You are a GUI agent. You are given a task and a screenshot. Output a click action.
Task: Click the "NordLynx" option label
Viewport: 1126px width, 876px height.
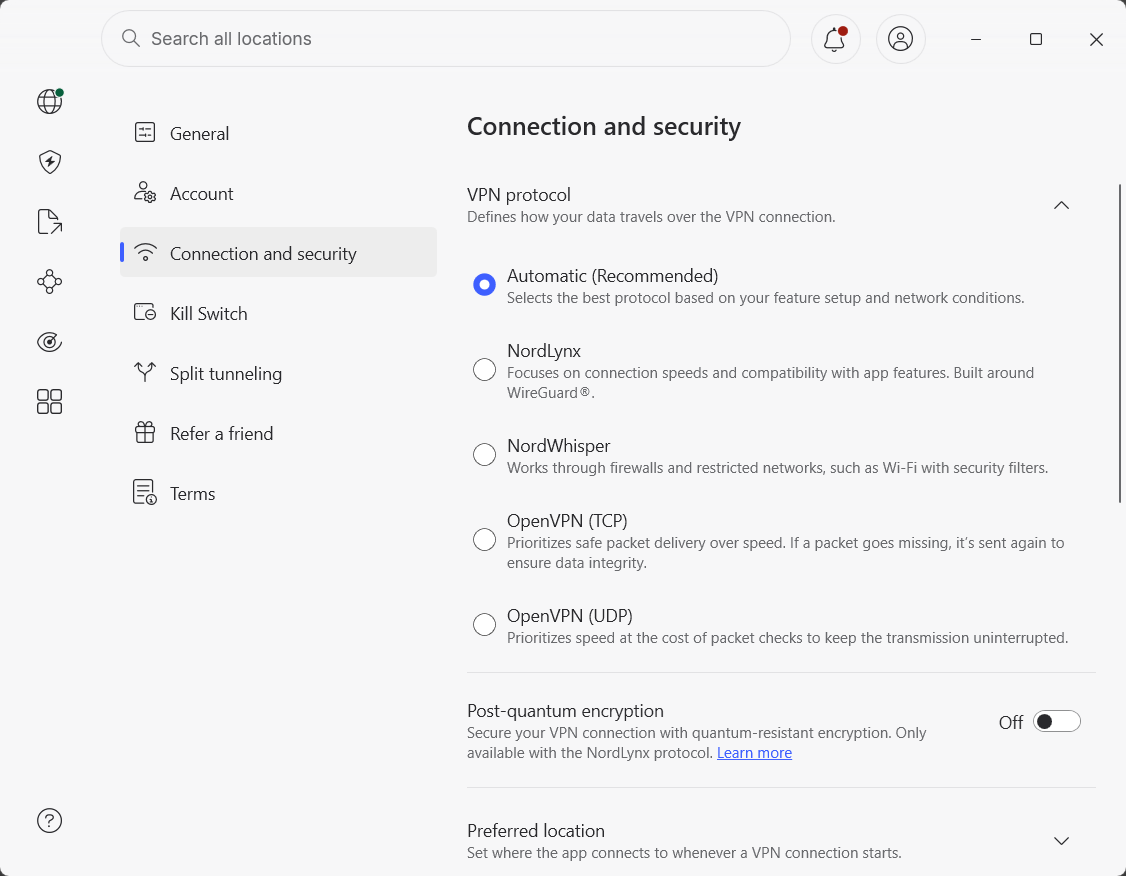tap(544, 351)
